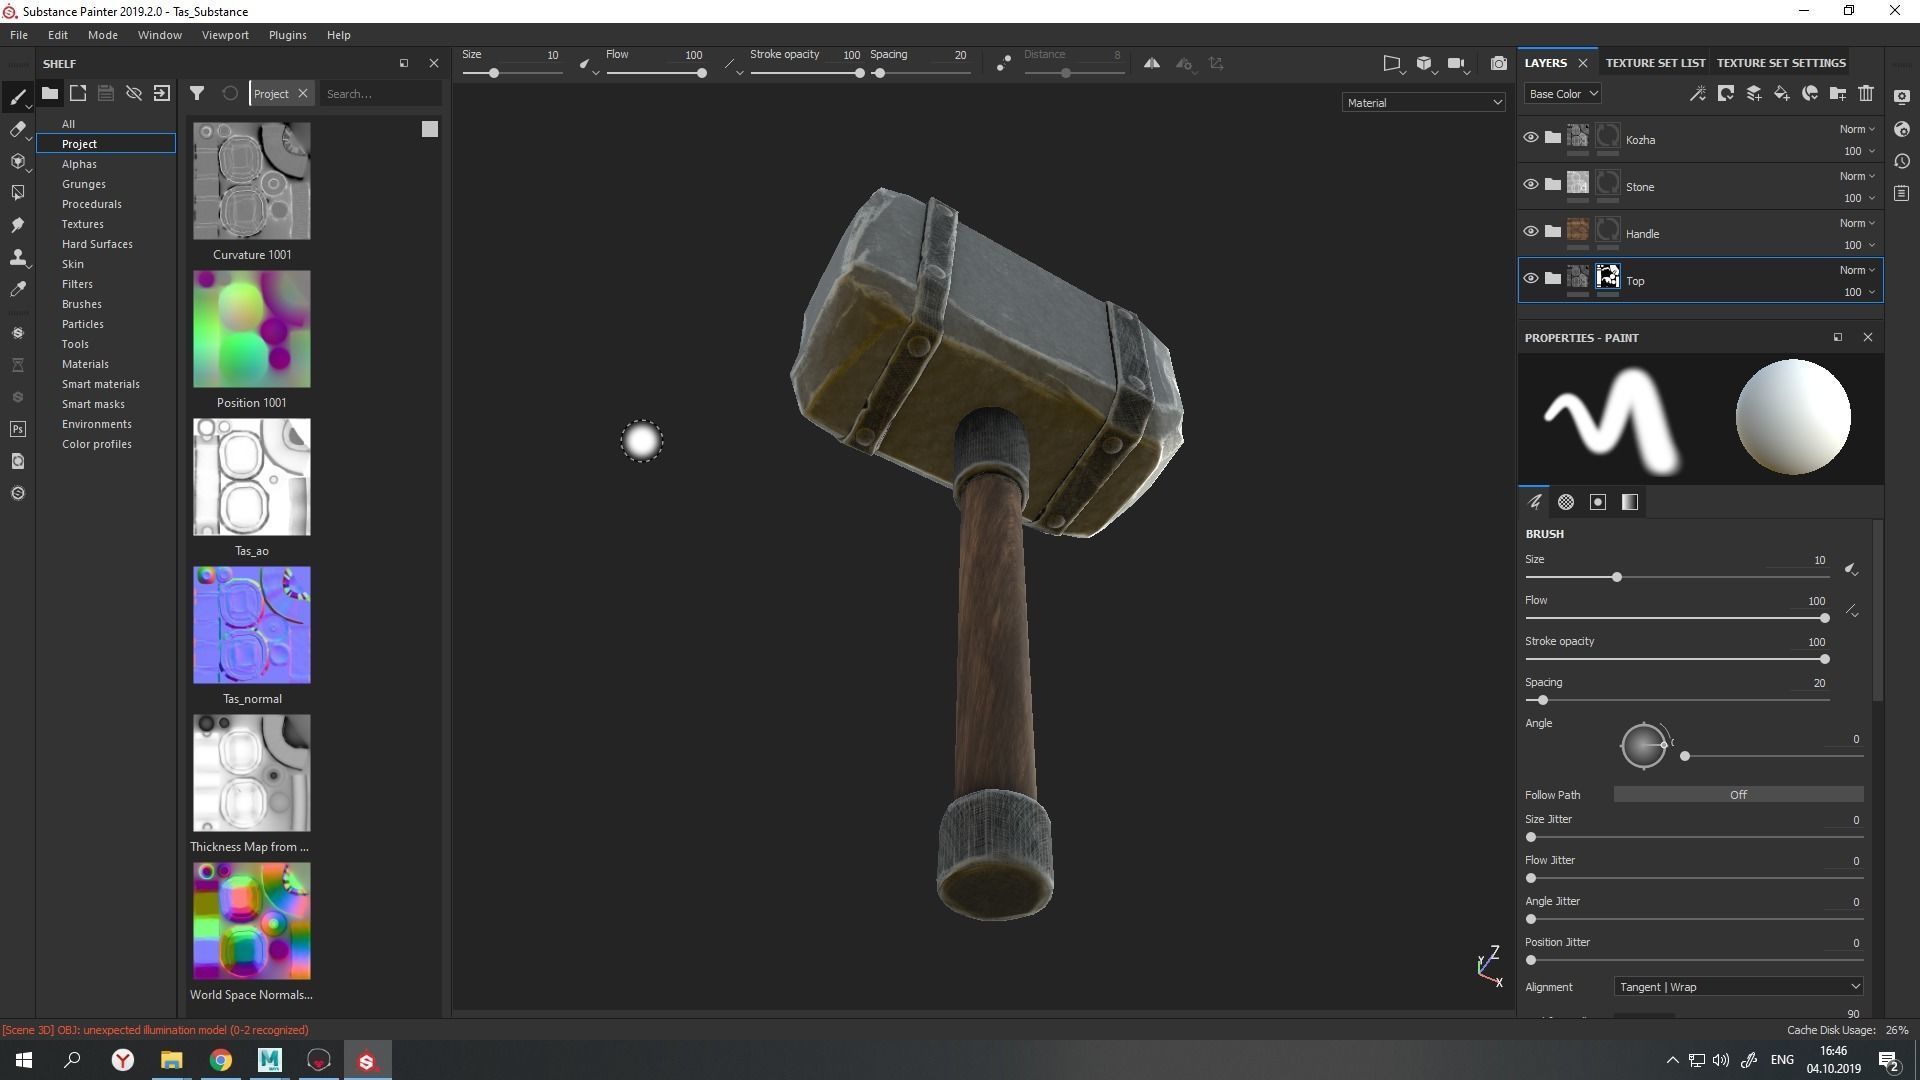Screen dimensions: 1920x1080
Task: Open the Viewport menu
Action: pos(225,35)
